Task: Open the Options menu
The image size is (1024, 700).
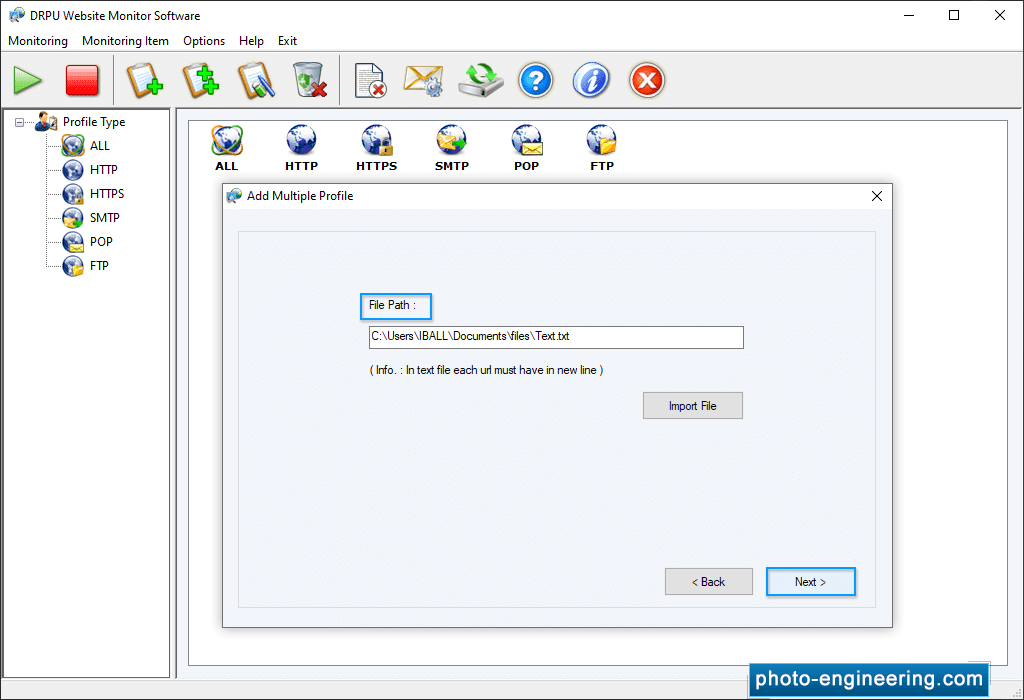Action: coord(204,40)
